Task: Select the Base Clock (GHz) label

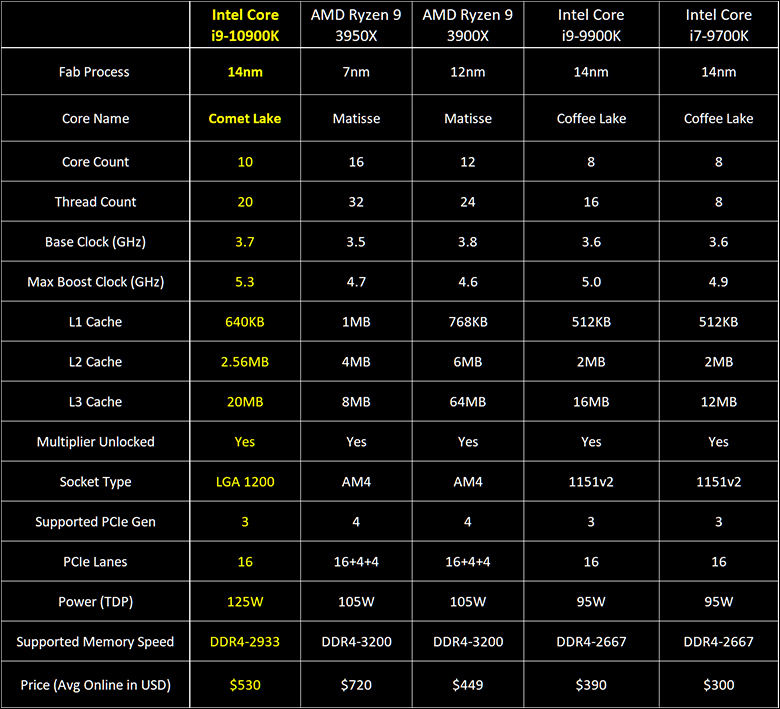Action: click(x=96, y=242)
